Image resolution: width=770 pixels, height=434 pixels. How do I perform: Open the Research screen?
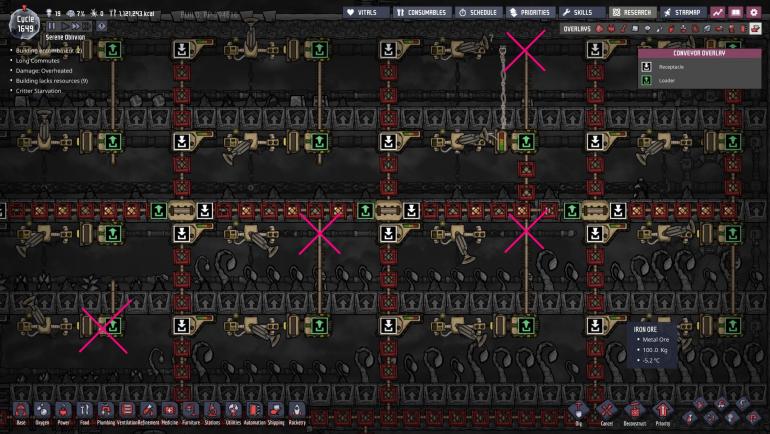point(633,12)
